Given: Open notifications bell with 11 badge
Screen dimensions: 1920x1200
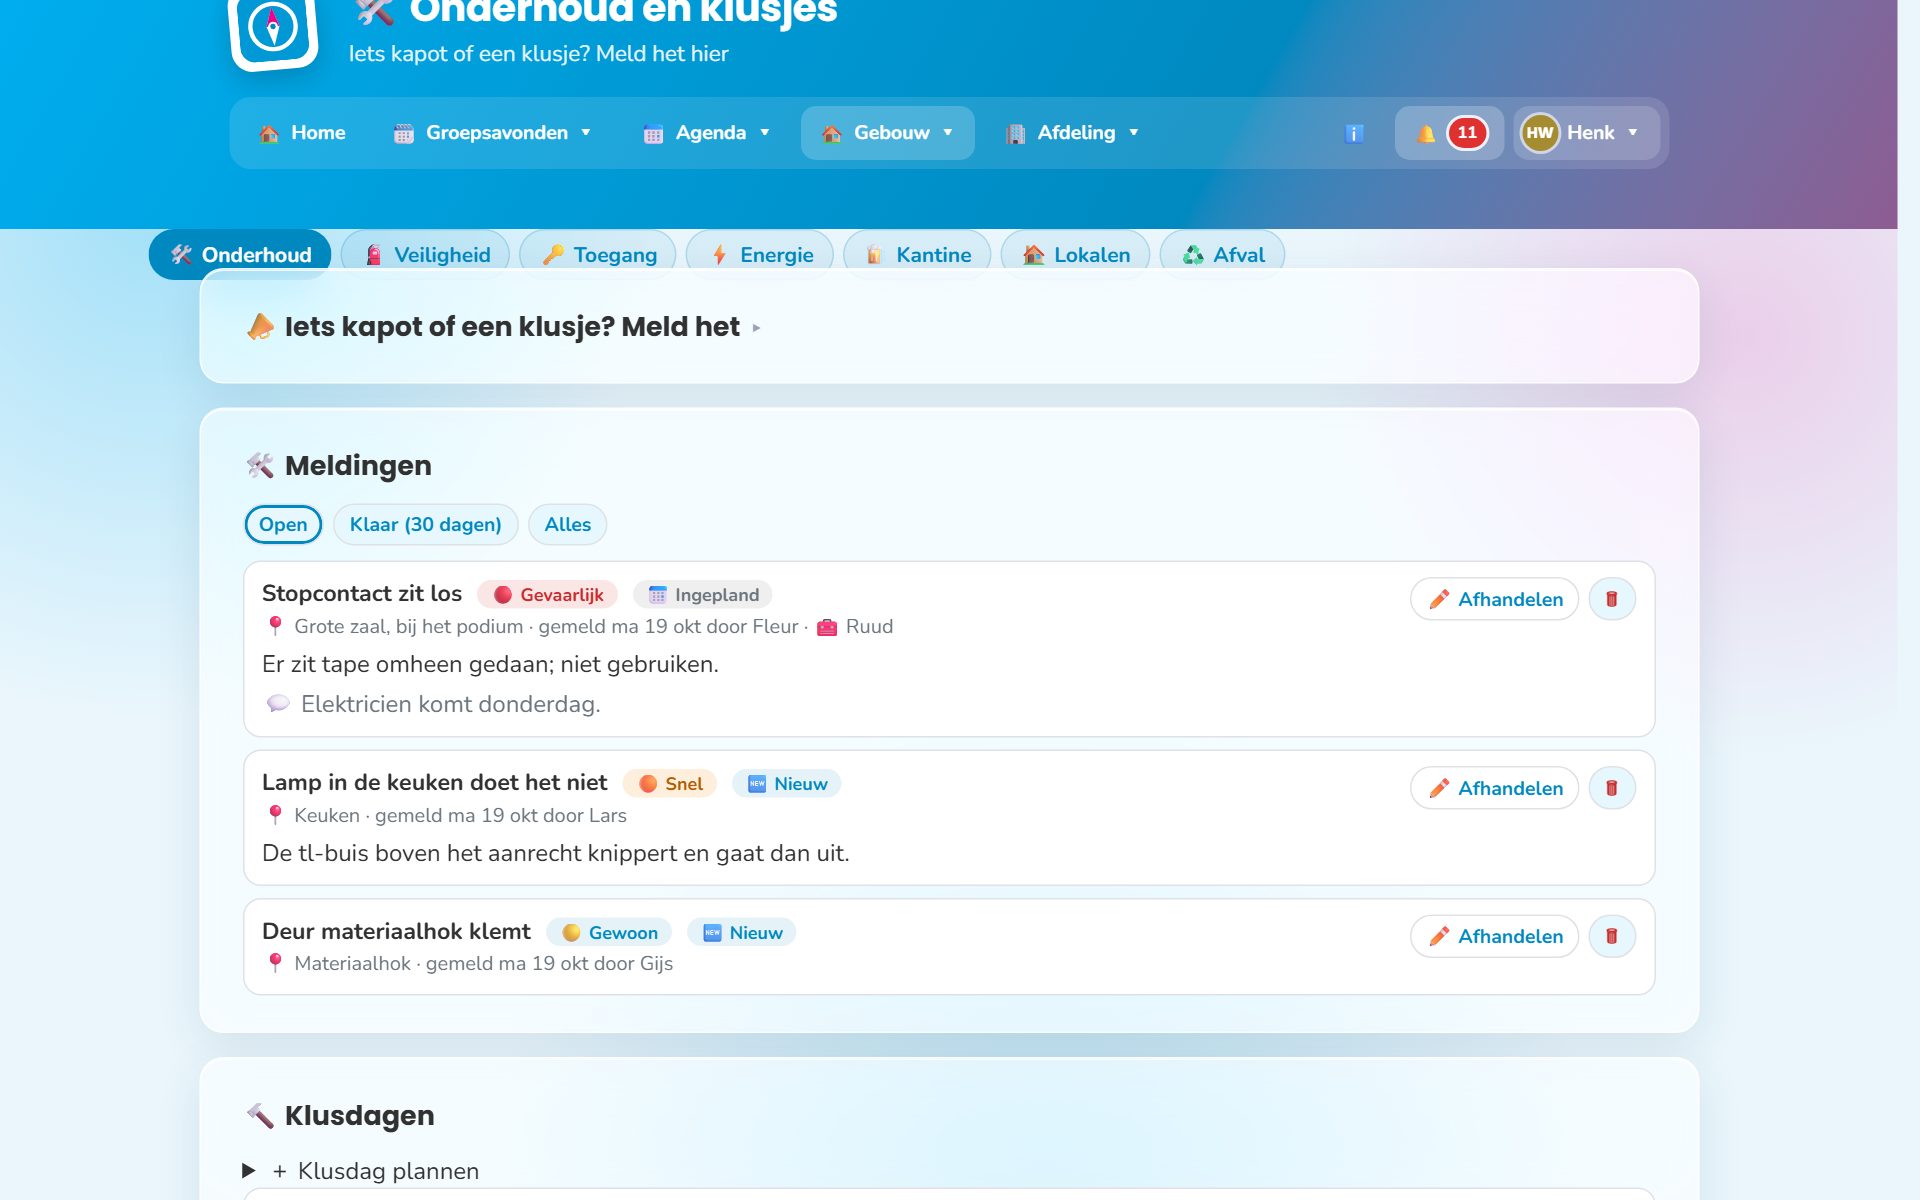Looking at the screenshot, I should pos(1449,133).
